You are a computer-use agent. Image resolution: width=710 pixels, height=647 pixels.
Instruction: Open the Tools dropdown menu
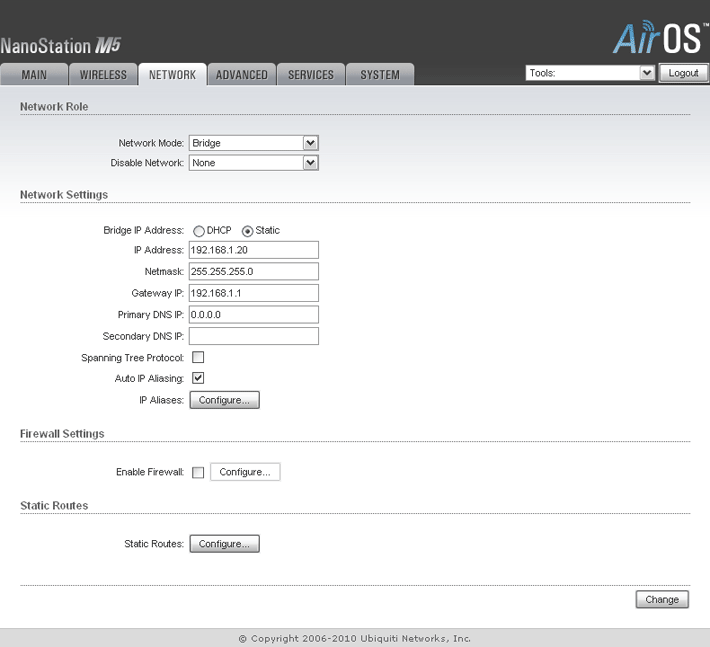pyautogui.click(x=590, y=73)
